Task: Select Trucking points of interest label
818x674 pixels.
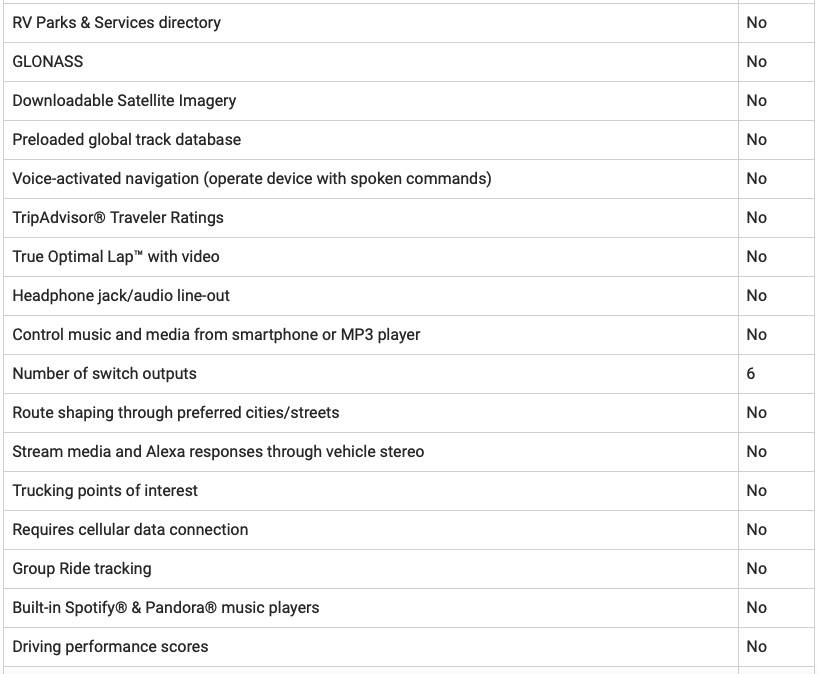Action: [105, 491]
